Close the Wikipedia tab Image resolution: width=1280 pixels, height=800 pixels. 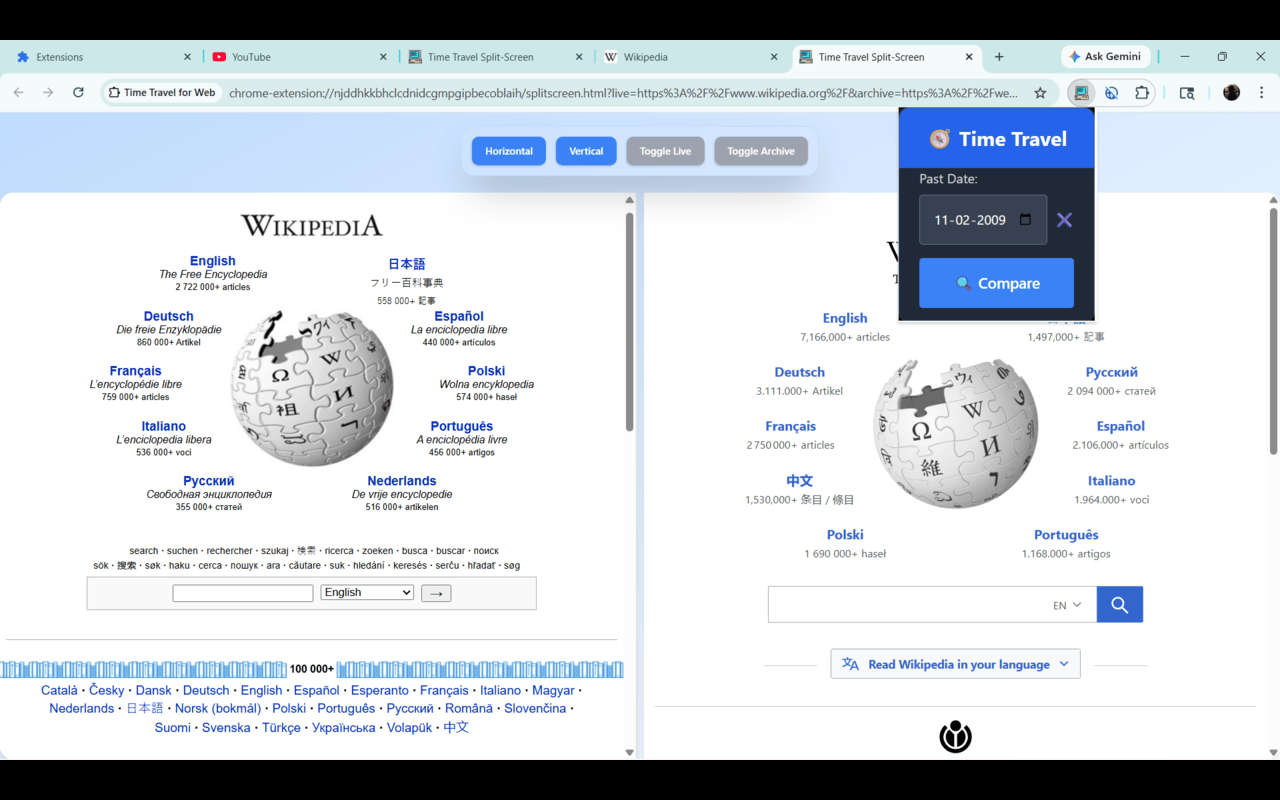click(x=774, y=57)
